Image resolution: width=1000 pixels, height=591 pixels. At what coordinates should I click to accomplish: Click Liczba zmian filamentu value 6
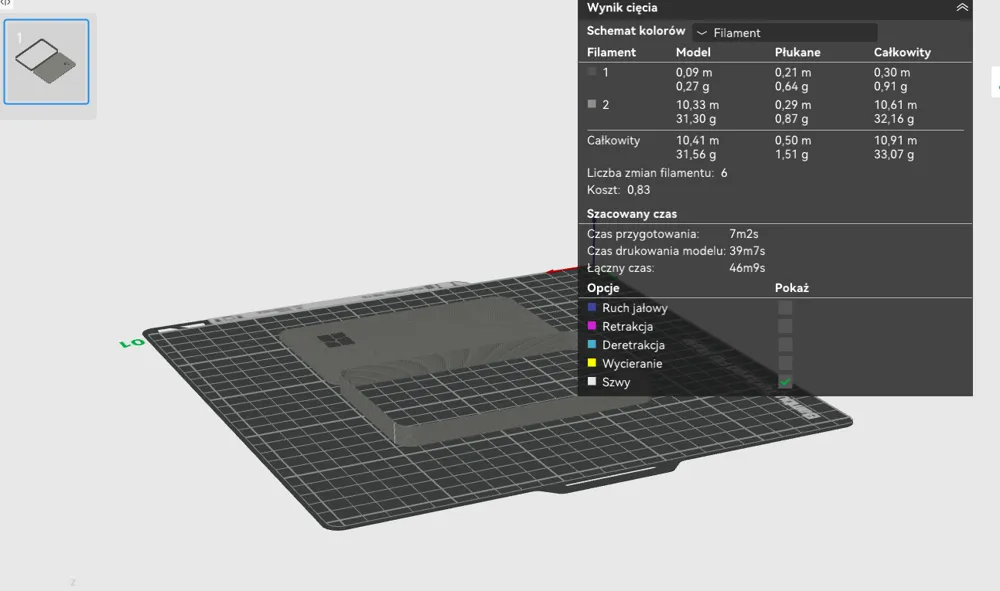724,173
